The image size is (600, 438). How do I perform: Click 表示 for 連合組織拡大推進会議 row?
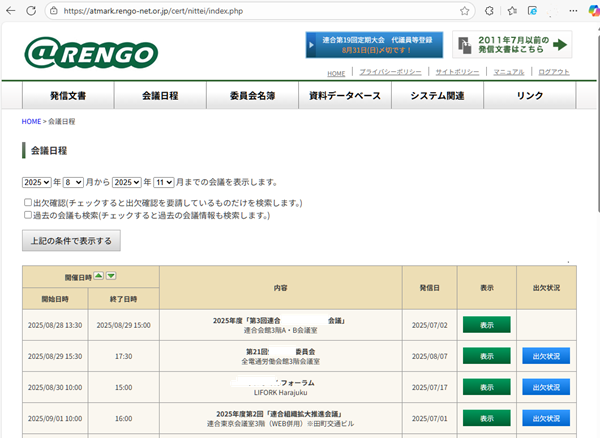pos(487,418)
